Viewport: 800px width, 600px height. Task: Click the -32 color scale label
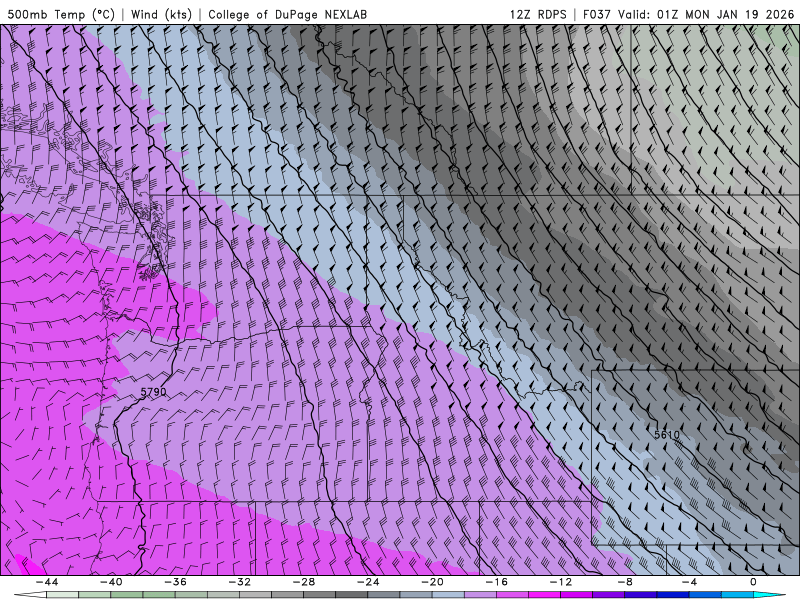(240, 582)
